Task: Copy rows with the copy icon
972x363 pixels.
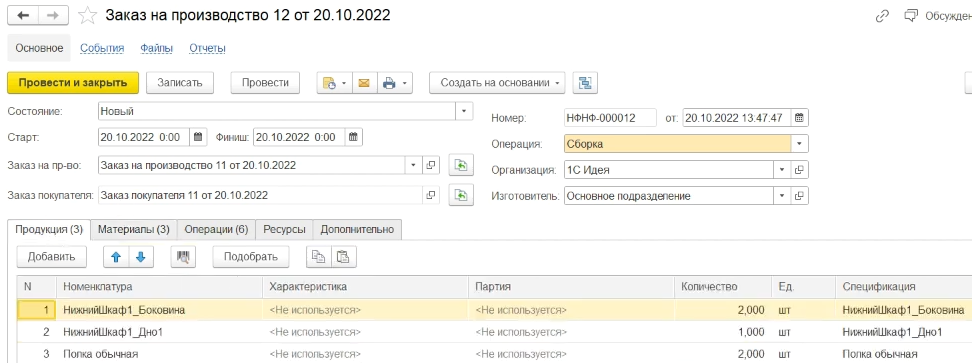Action: [319, 257]
